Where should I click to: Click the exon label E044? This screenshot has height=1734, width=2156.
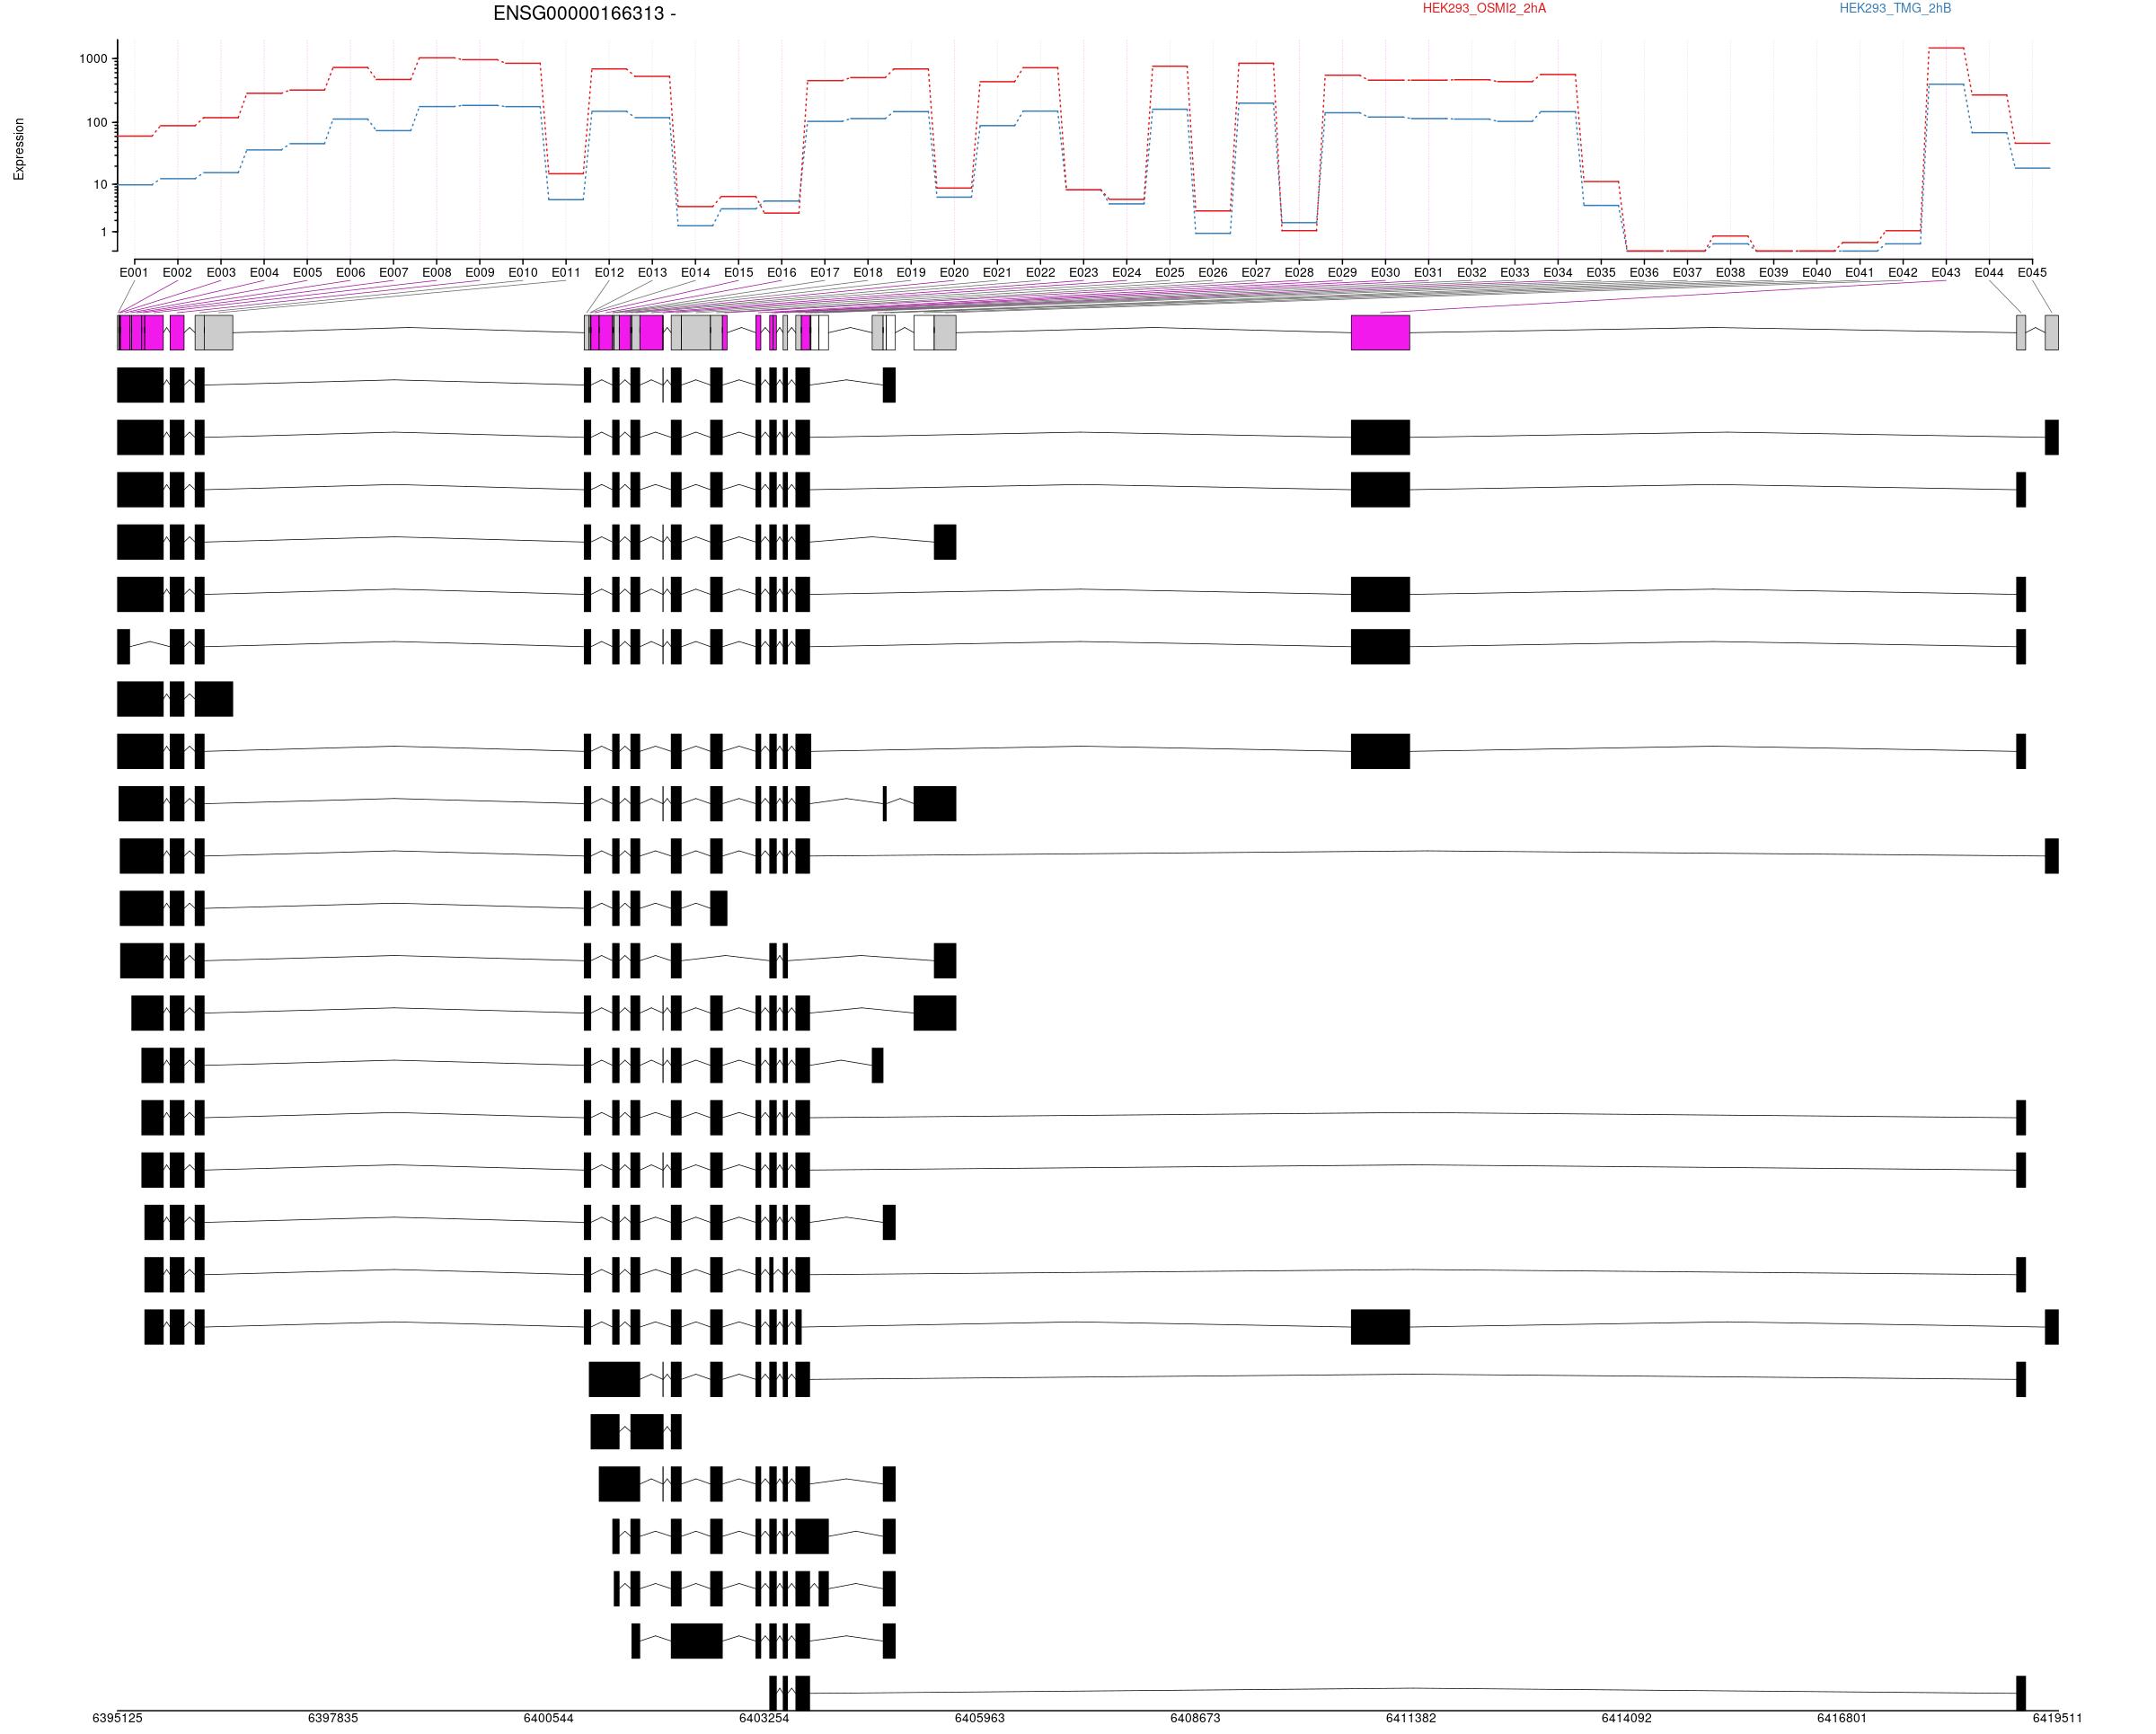(1989, 272)
